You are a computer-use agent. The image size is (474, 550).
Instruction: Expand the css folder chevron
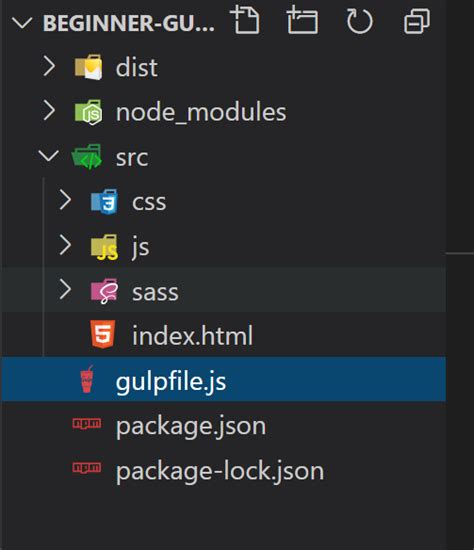[x=65, y=200]
